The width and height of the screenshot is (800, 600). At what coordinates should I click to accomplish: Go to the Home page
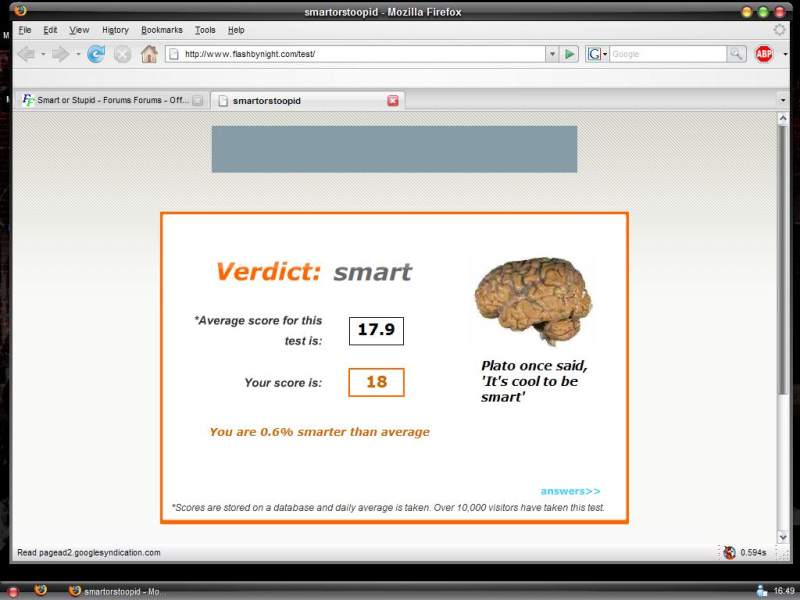[149, 54]
